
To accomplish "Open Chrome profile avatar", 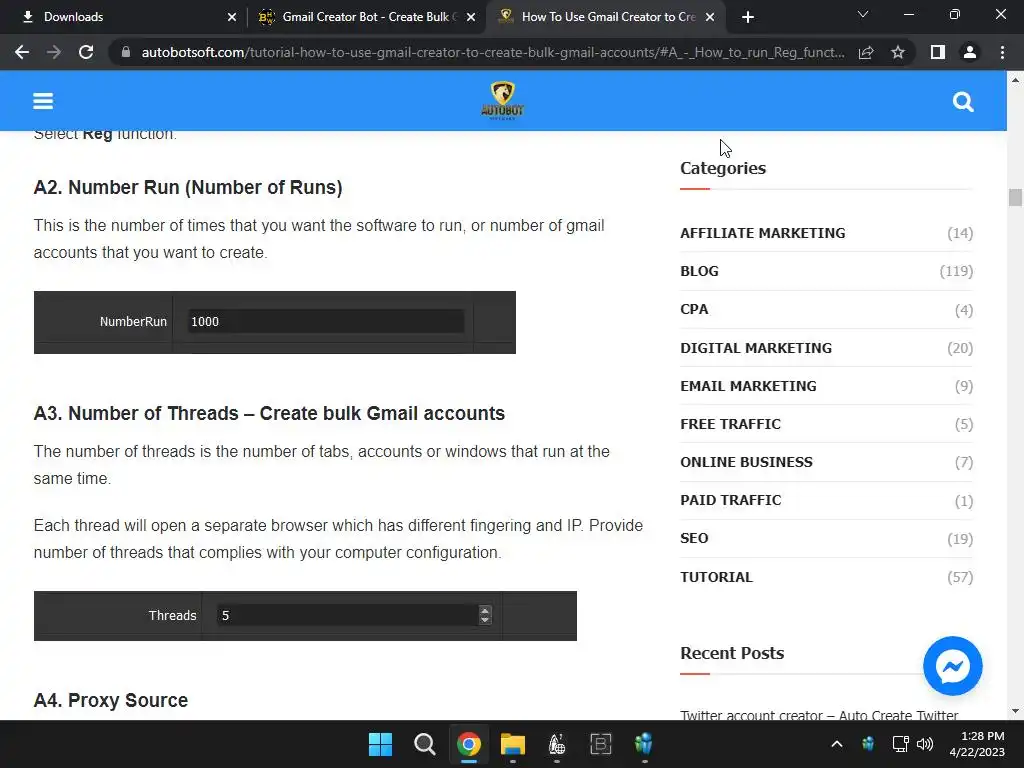I will point(970,52).
